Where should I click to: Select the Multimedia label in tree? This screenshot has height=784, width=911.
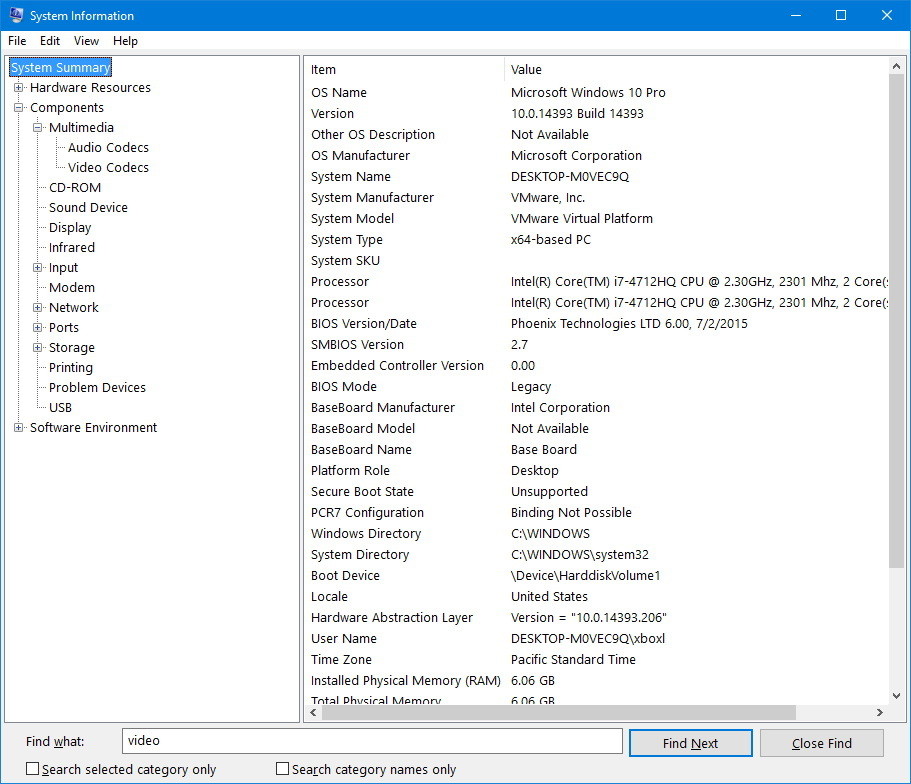(x=81, y=127)
